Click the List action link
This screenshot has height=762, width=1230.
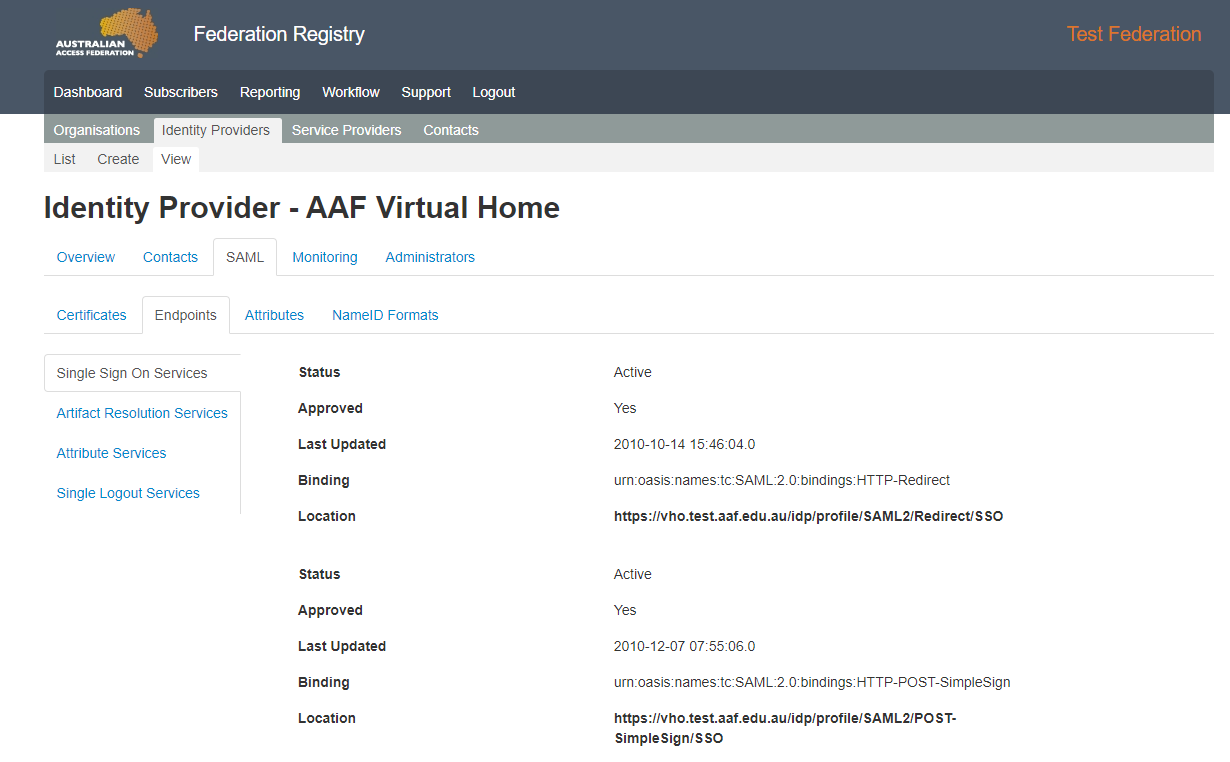tap(65, 159)
